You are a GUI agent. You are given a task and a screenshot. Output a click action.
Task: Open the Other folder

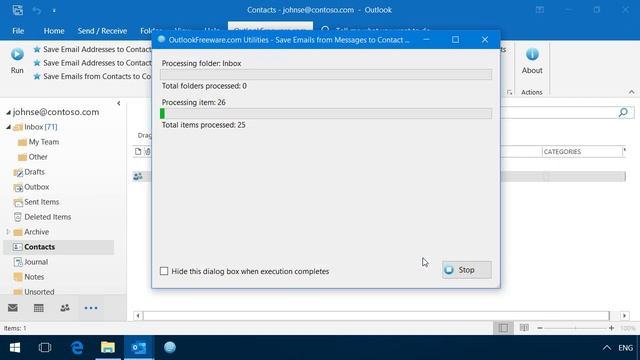tap(38, 157)
